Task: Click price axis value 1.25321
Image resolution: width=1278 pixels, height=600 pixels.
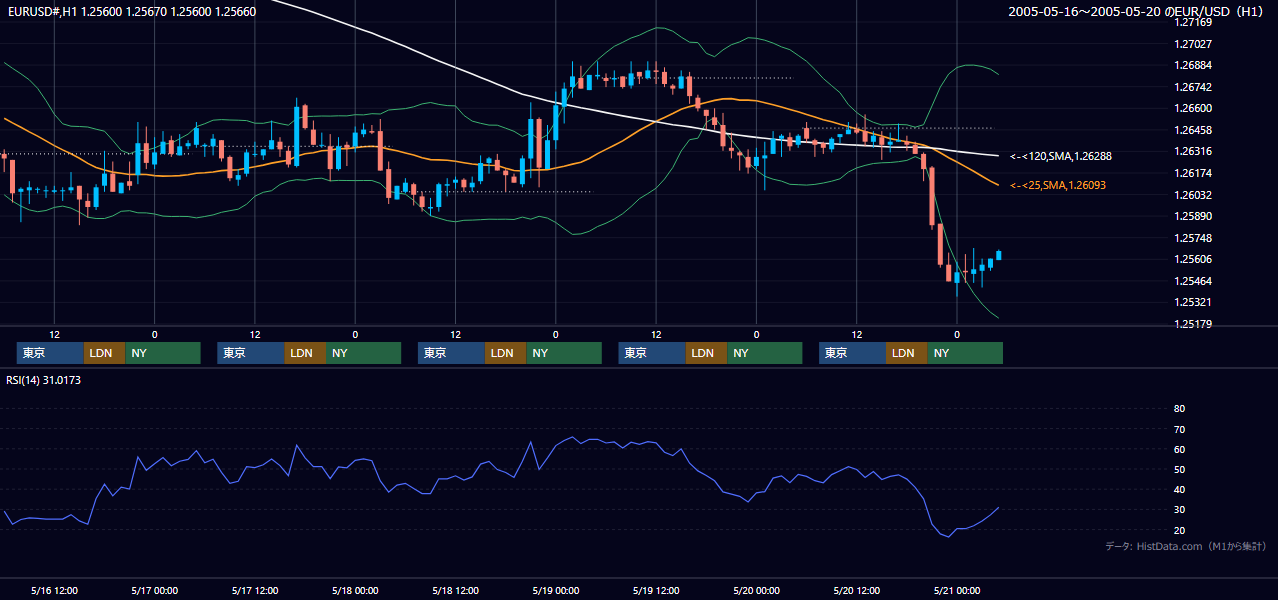Action: click(x=1193, y=302)
